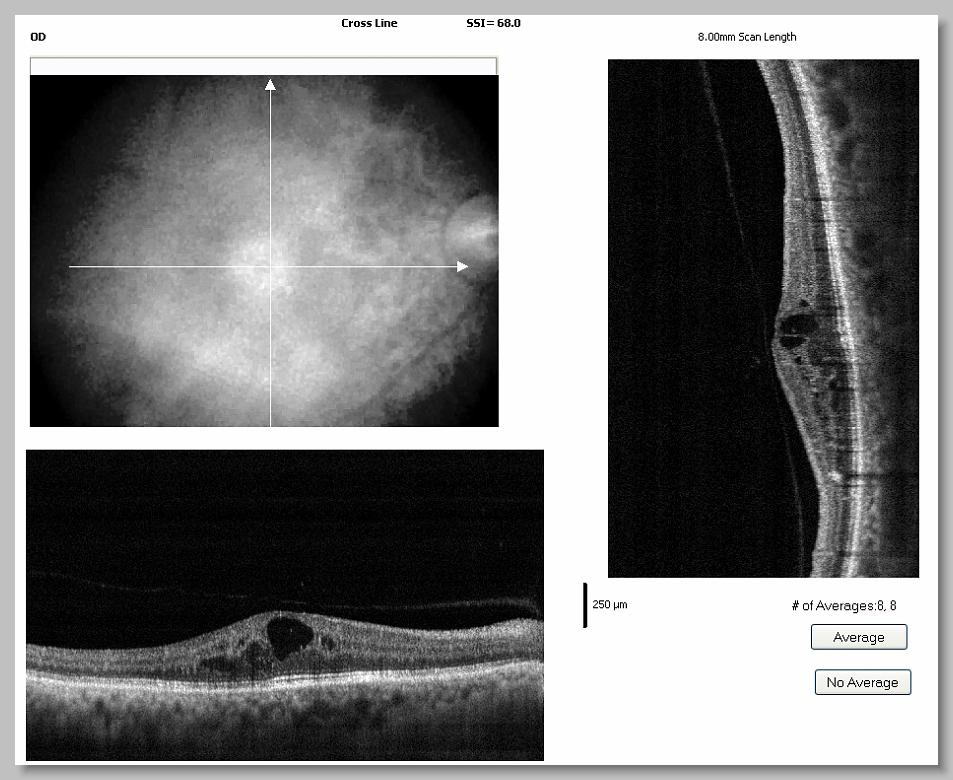953x780 pixels.
Task: Click the blank field above the fundus image
Action: point(264,66)
